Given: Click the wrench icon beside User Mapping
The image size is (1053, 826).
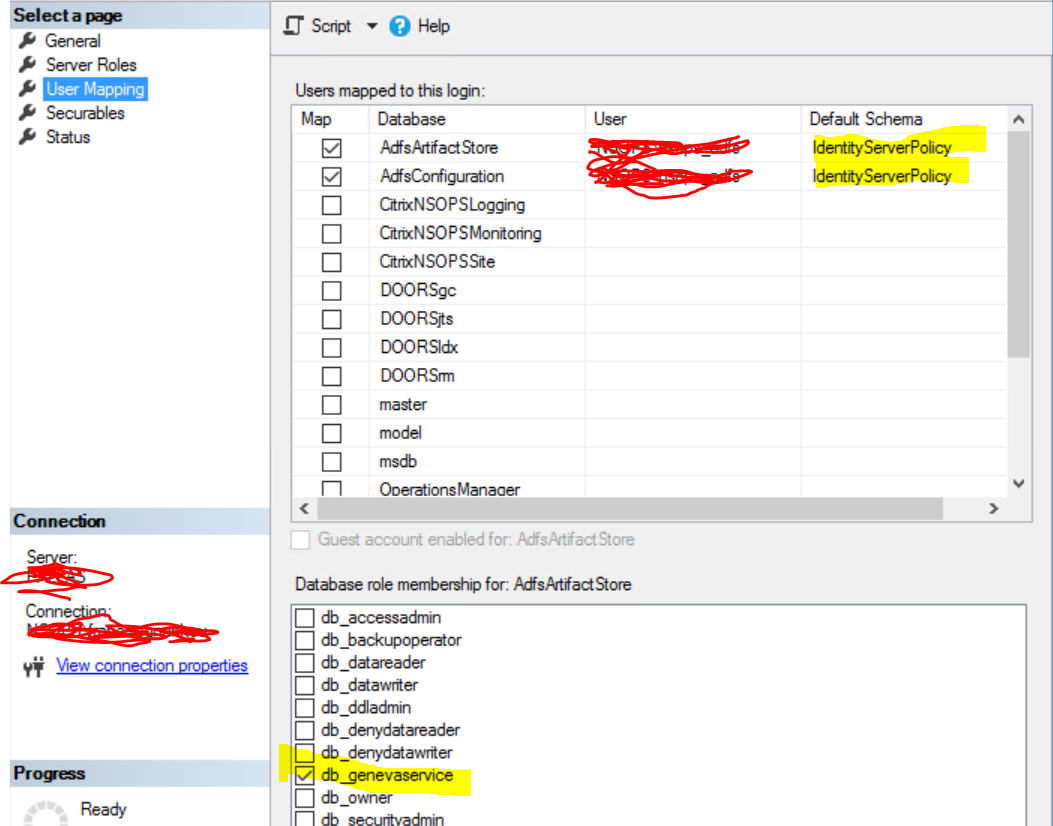Looking at the screenshot, I should pyautogui.click(x=28, y=89).
